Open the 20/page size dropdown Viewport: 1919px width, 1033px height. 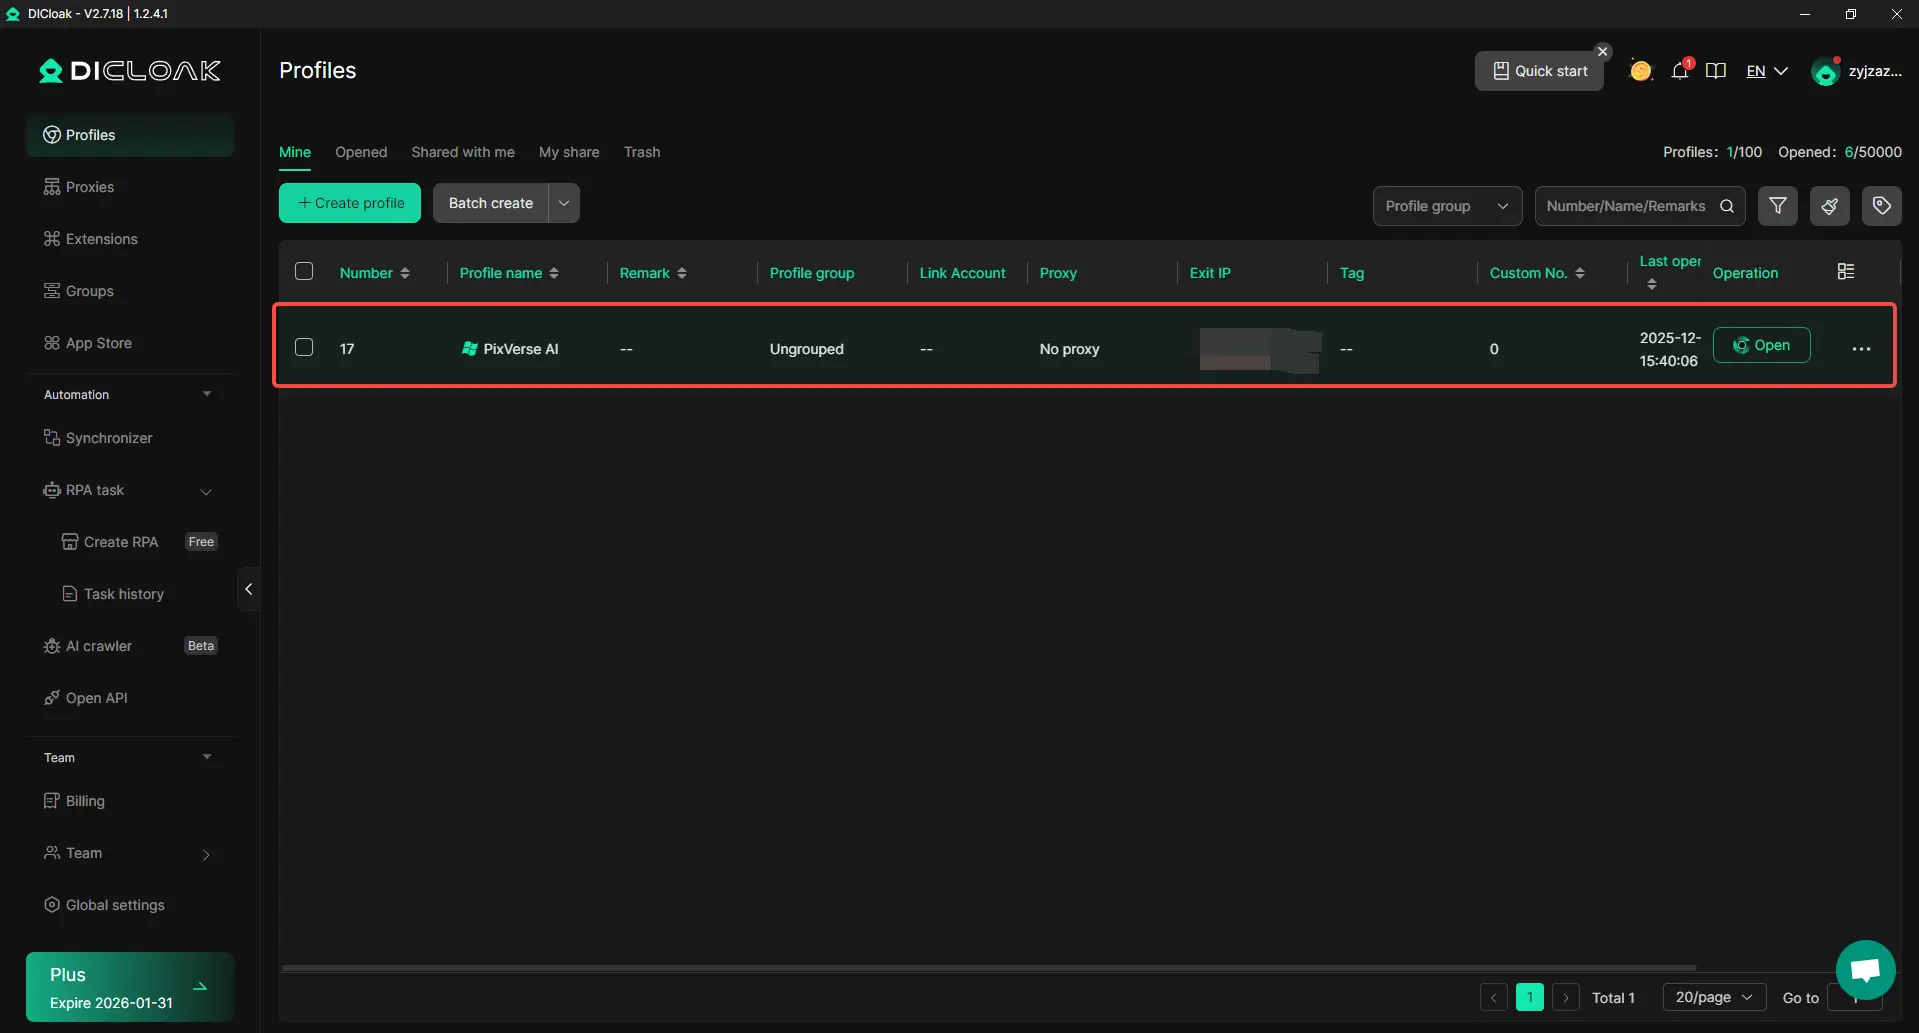[1713, 997]
